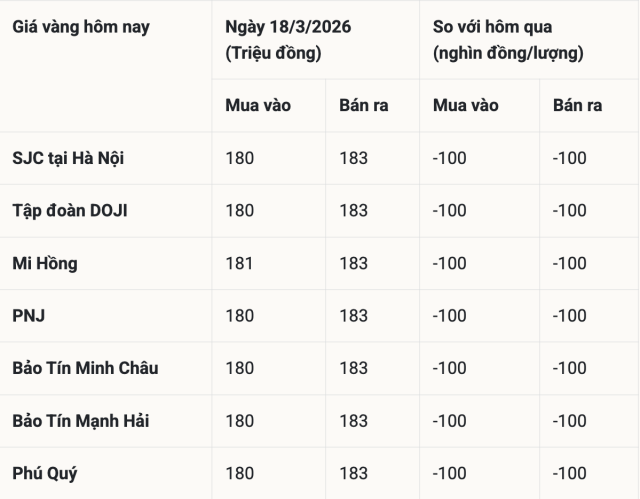Select the 'PNJ' row label
This screenshot has height=499, width=640.
[x=29, y=316]
